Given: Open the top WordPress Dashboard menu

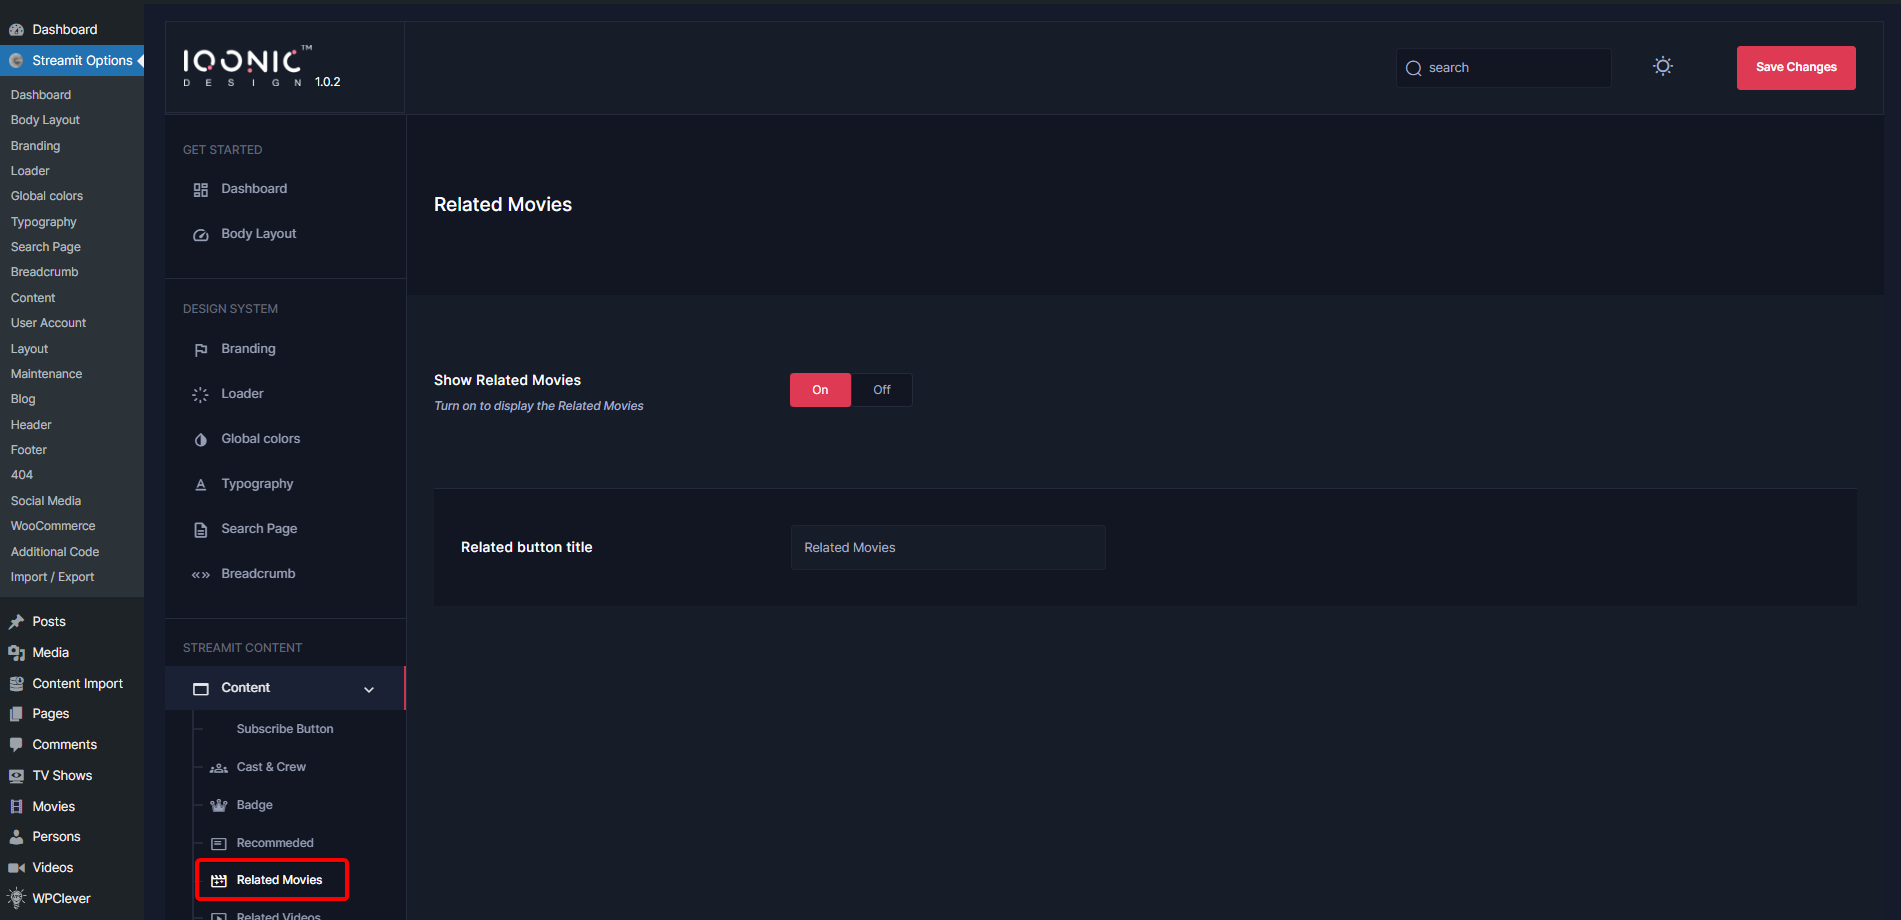Looking at the screenshot, I should (x=72, y=30).
